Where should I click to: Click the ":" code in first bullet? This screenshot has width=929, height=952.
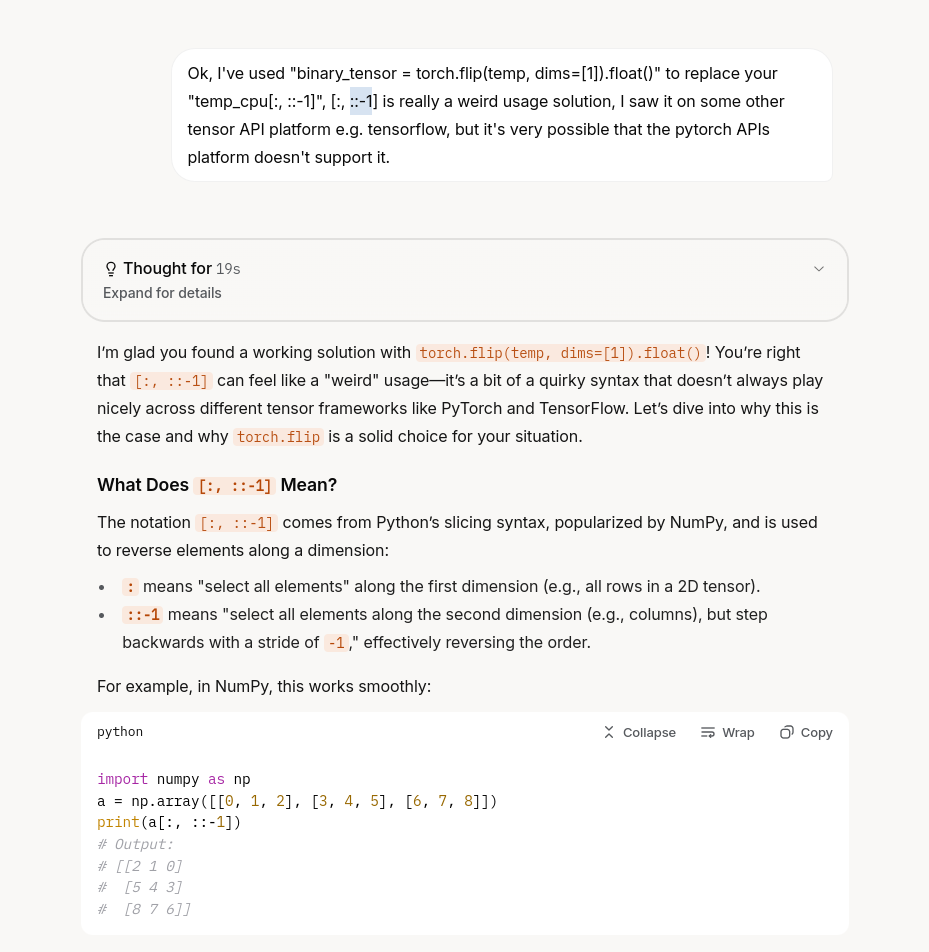coord(130,587)
